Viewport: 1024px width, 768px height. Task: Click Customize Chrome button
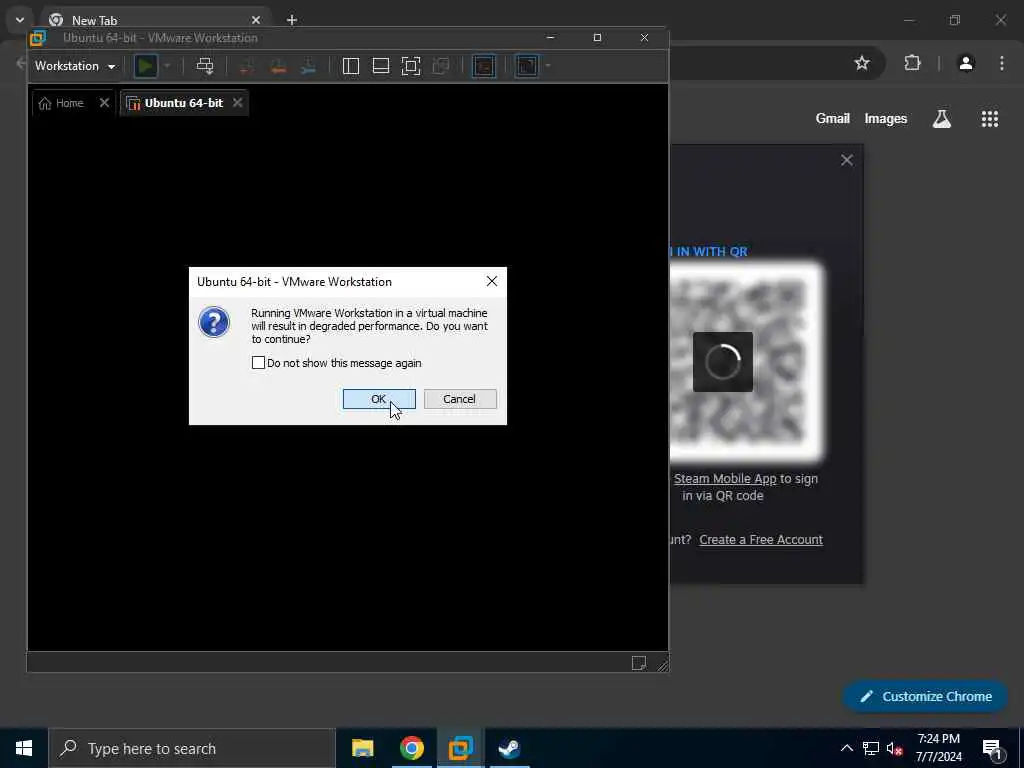926,696
